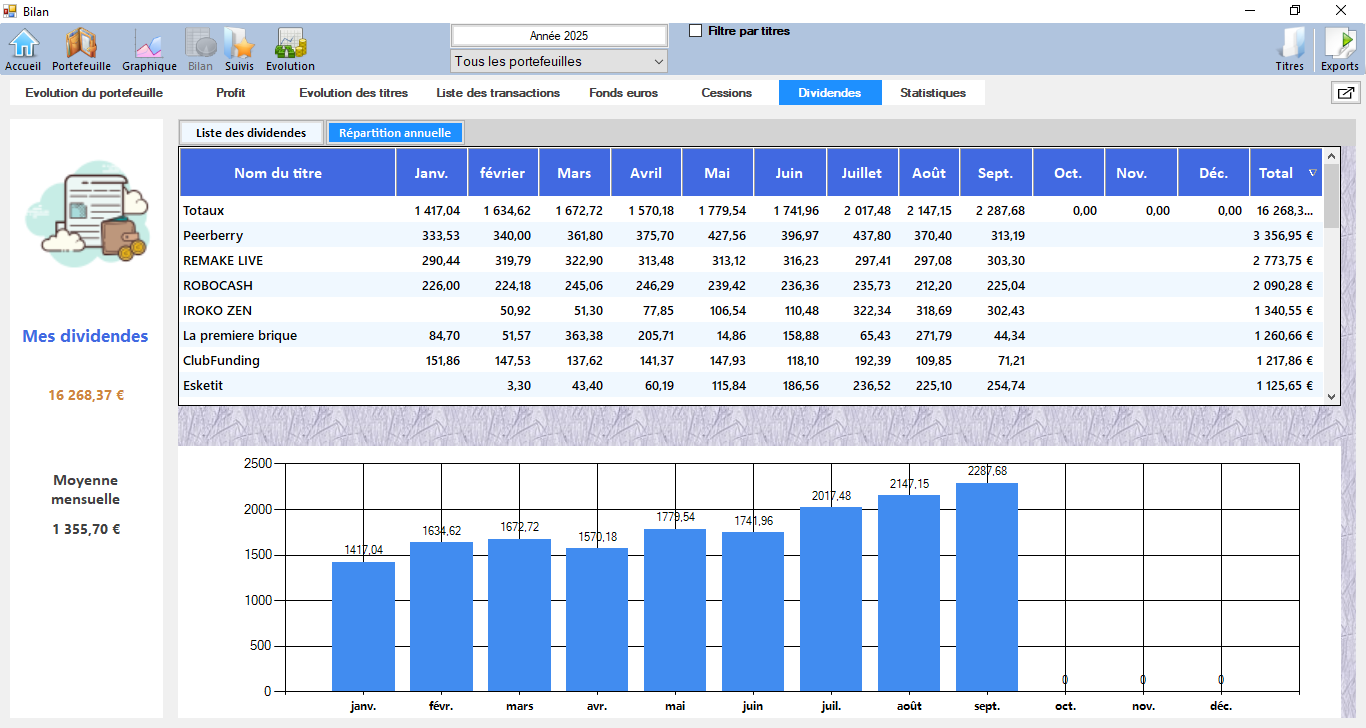Open the Liste des transactions tab
1366x728 pixels.
(498, 93)
